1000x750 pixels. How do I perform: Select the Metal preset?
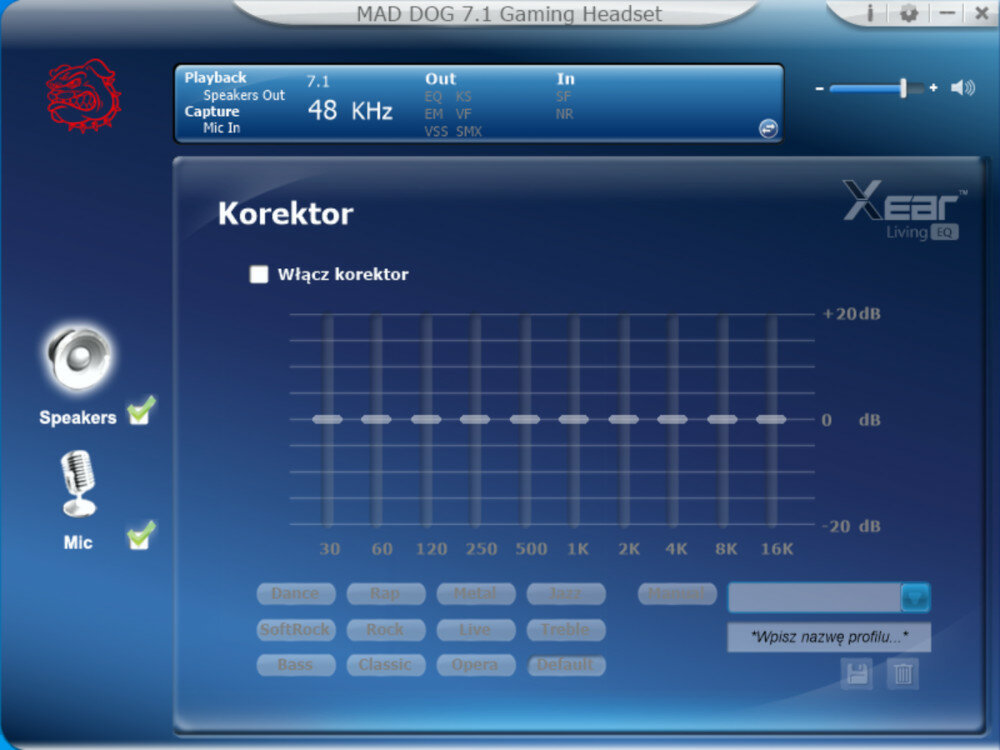[x=476, y=594]
